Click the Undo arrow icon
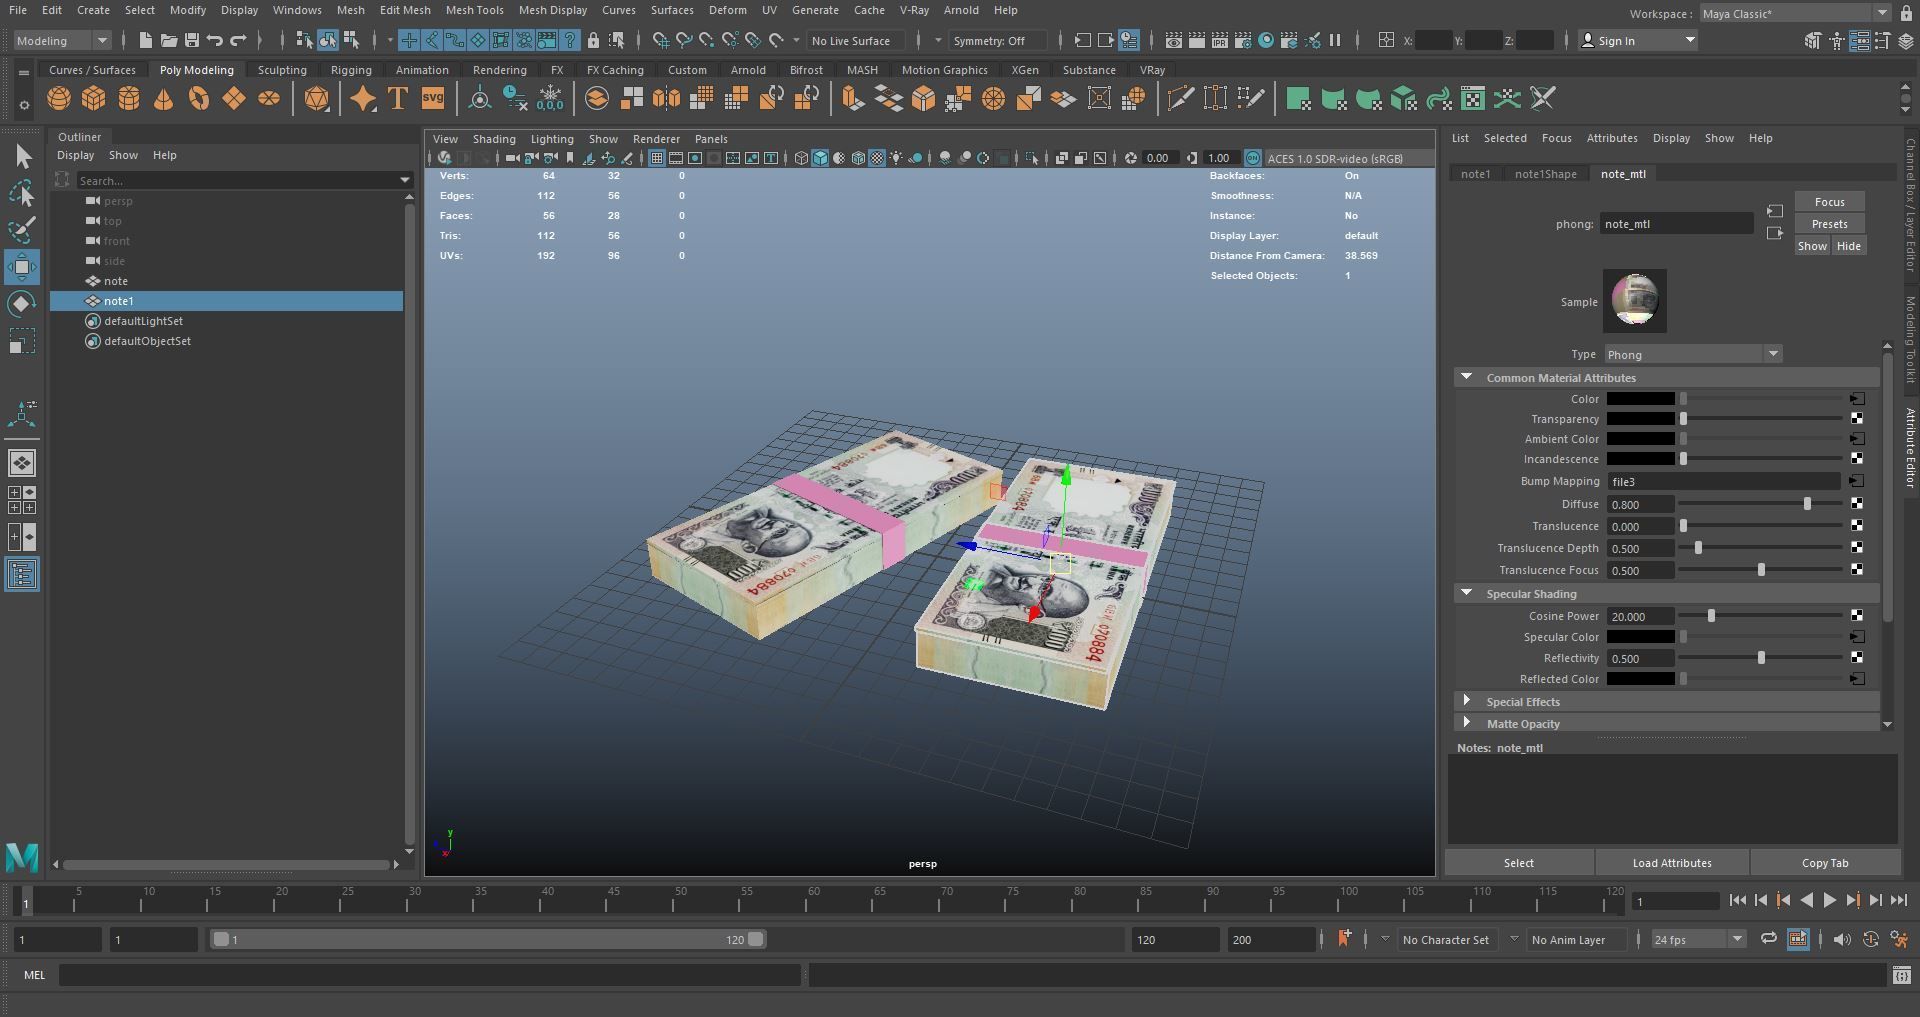The width and height of the screenshot is (1920, 1017). point(215,40)
